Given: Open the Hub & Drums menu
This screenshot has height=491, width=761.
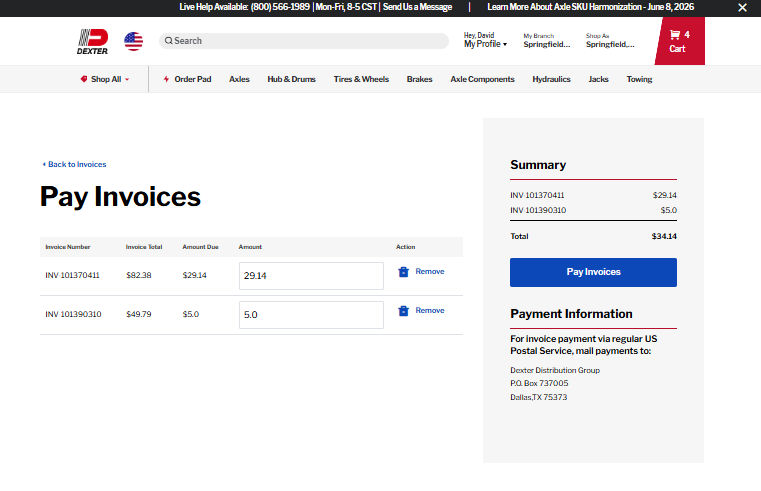Looking at the screenshot, I should coord(291,79).
